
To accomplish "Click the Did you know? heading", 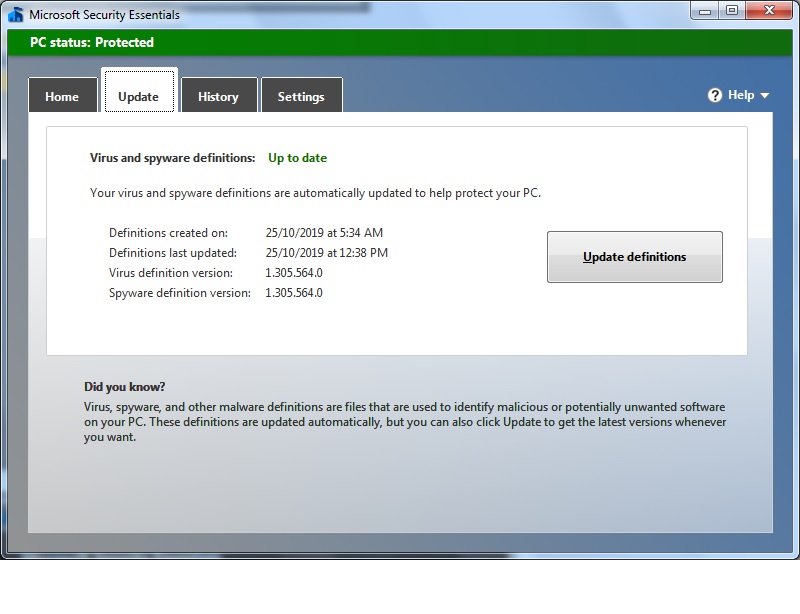I will 124,387.
